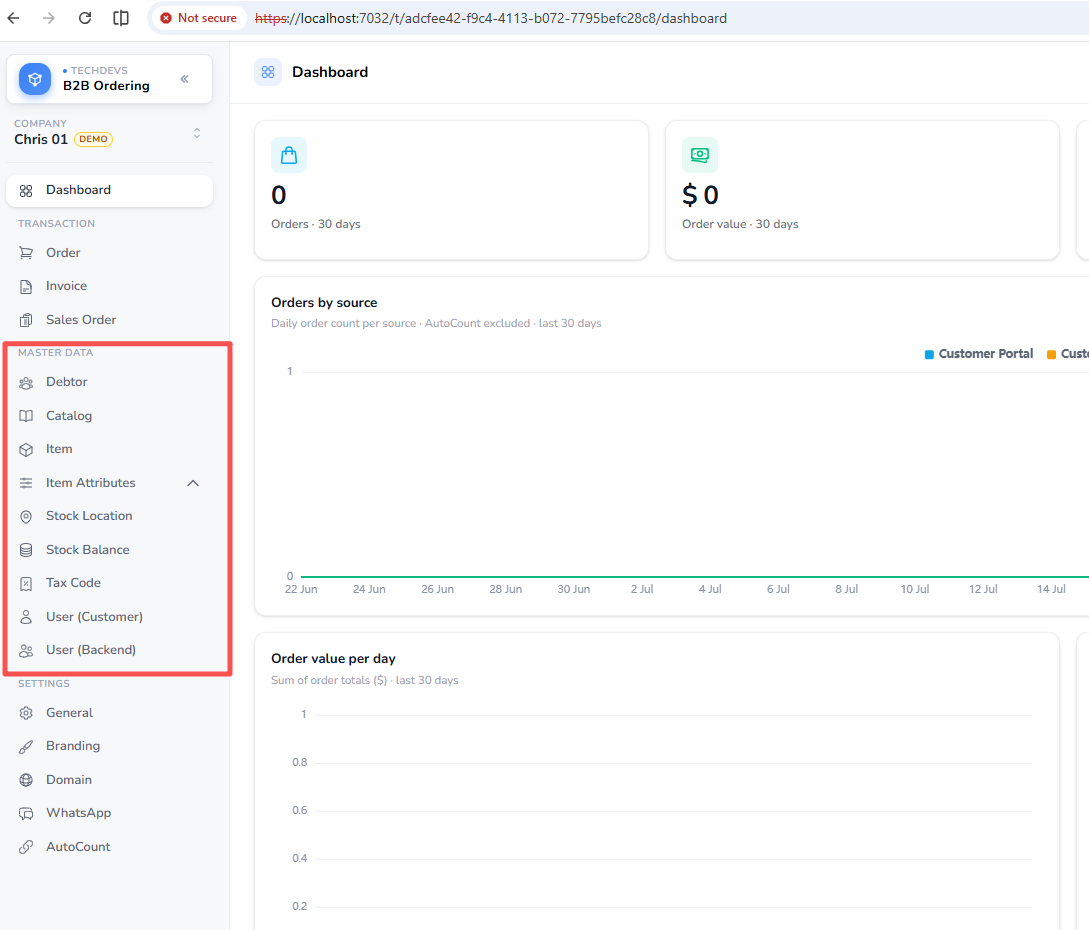
Task: Open the Debtor menu item
Action: (x=110, y=382)
